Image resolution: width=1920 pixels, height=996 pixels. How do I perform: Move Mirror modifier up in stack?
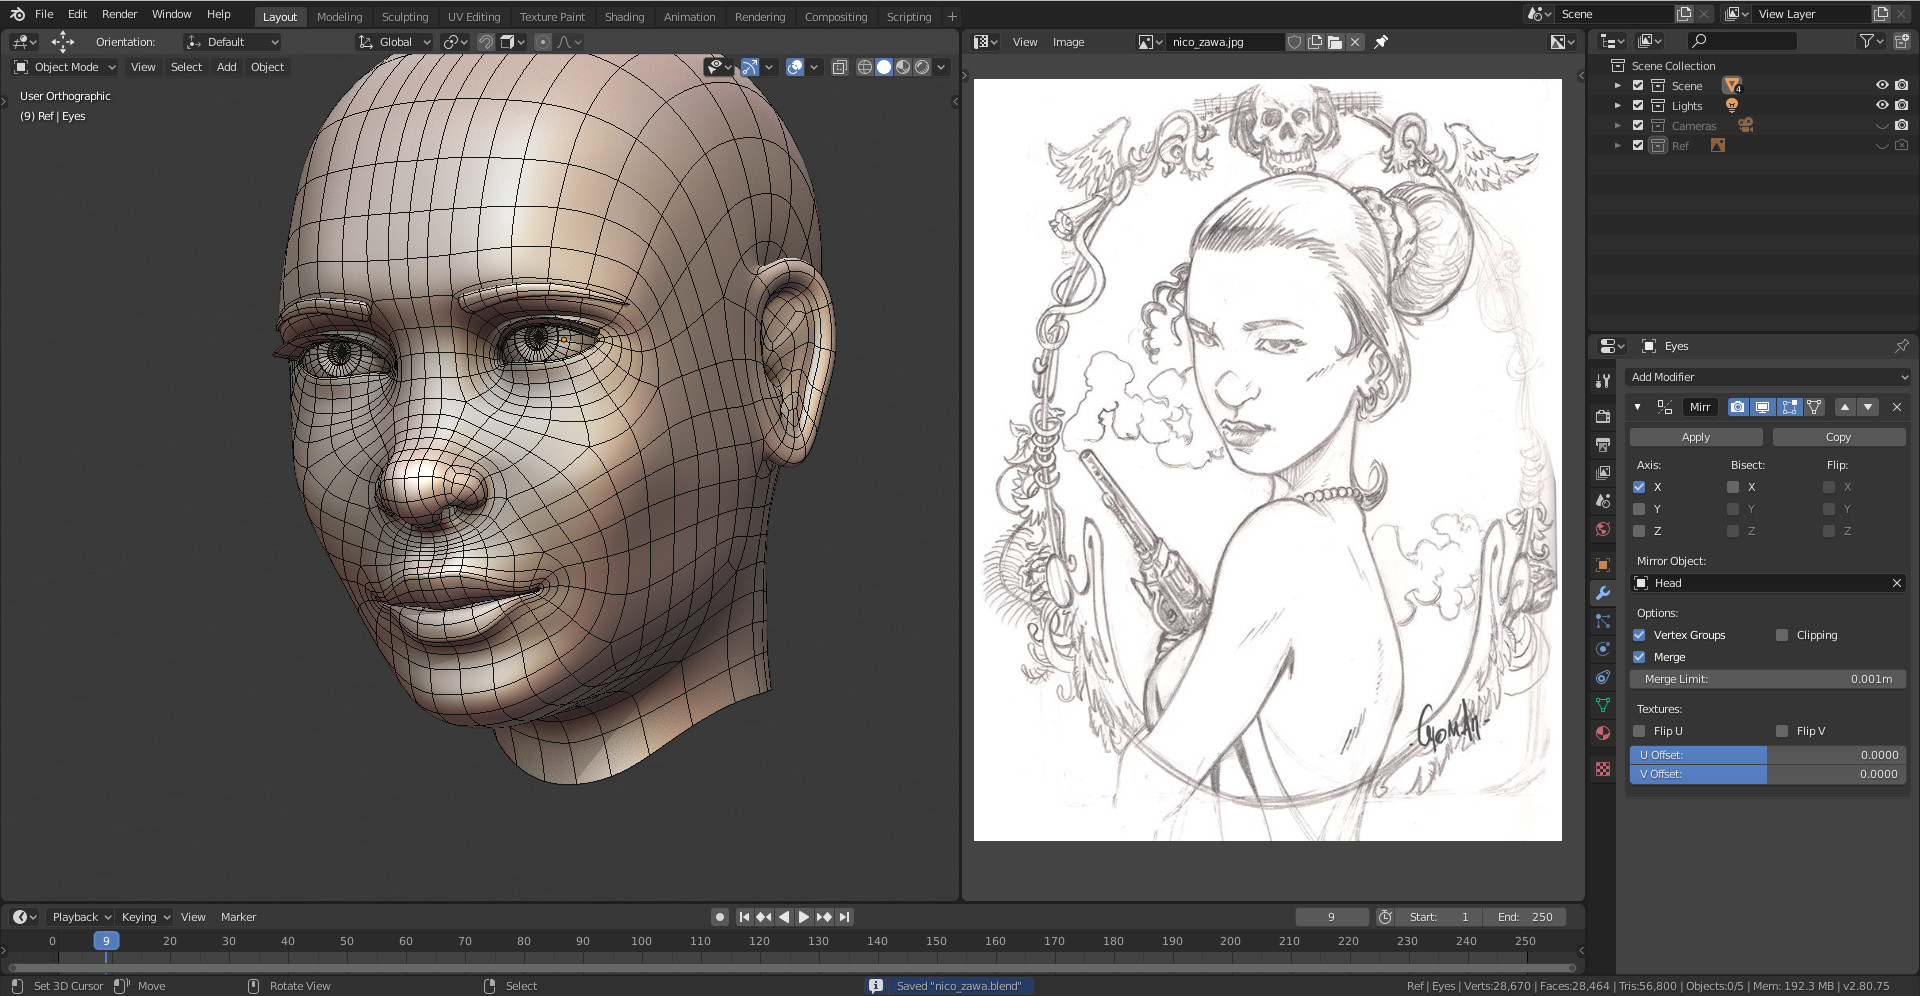click(1845, 407)
